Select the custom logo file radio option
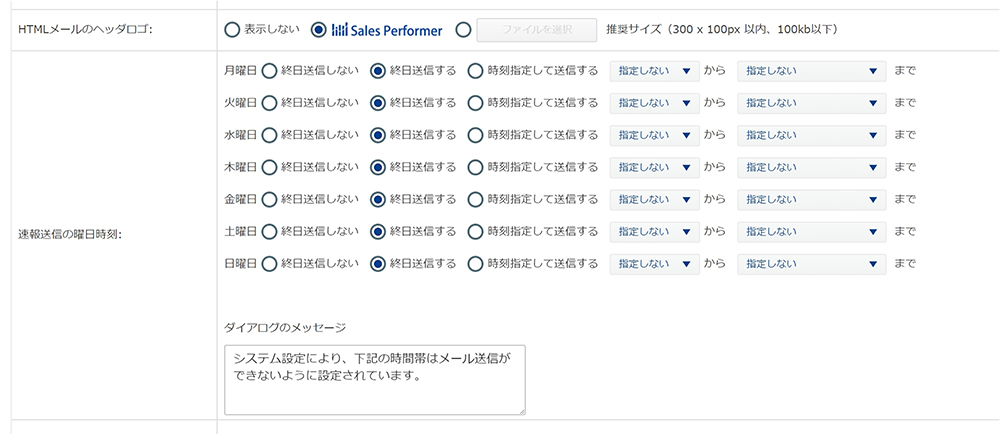The width and height of the screenshot is (1000, 434). [x=463, y=30]
